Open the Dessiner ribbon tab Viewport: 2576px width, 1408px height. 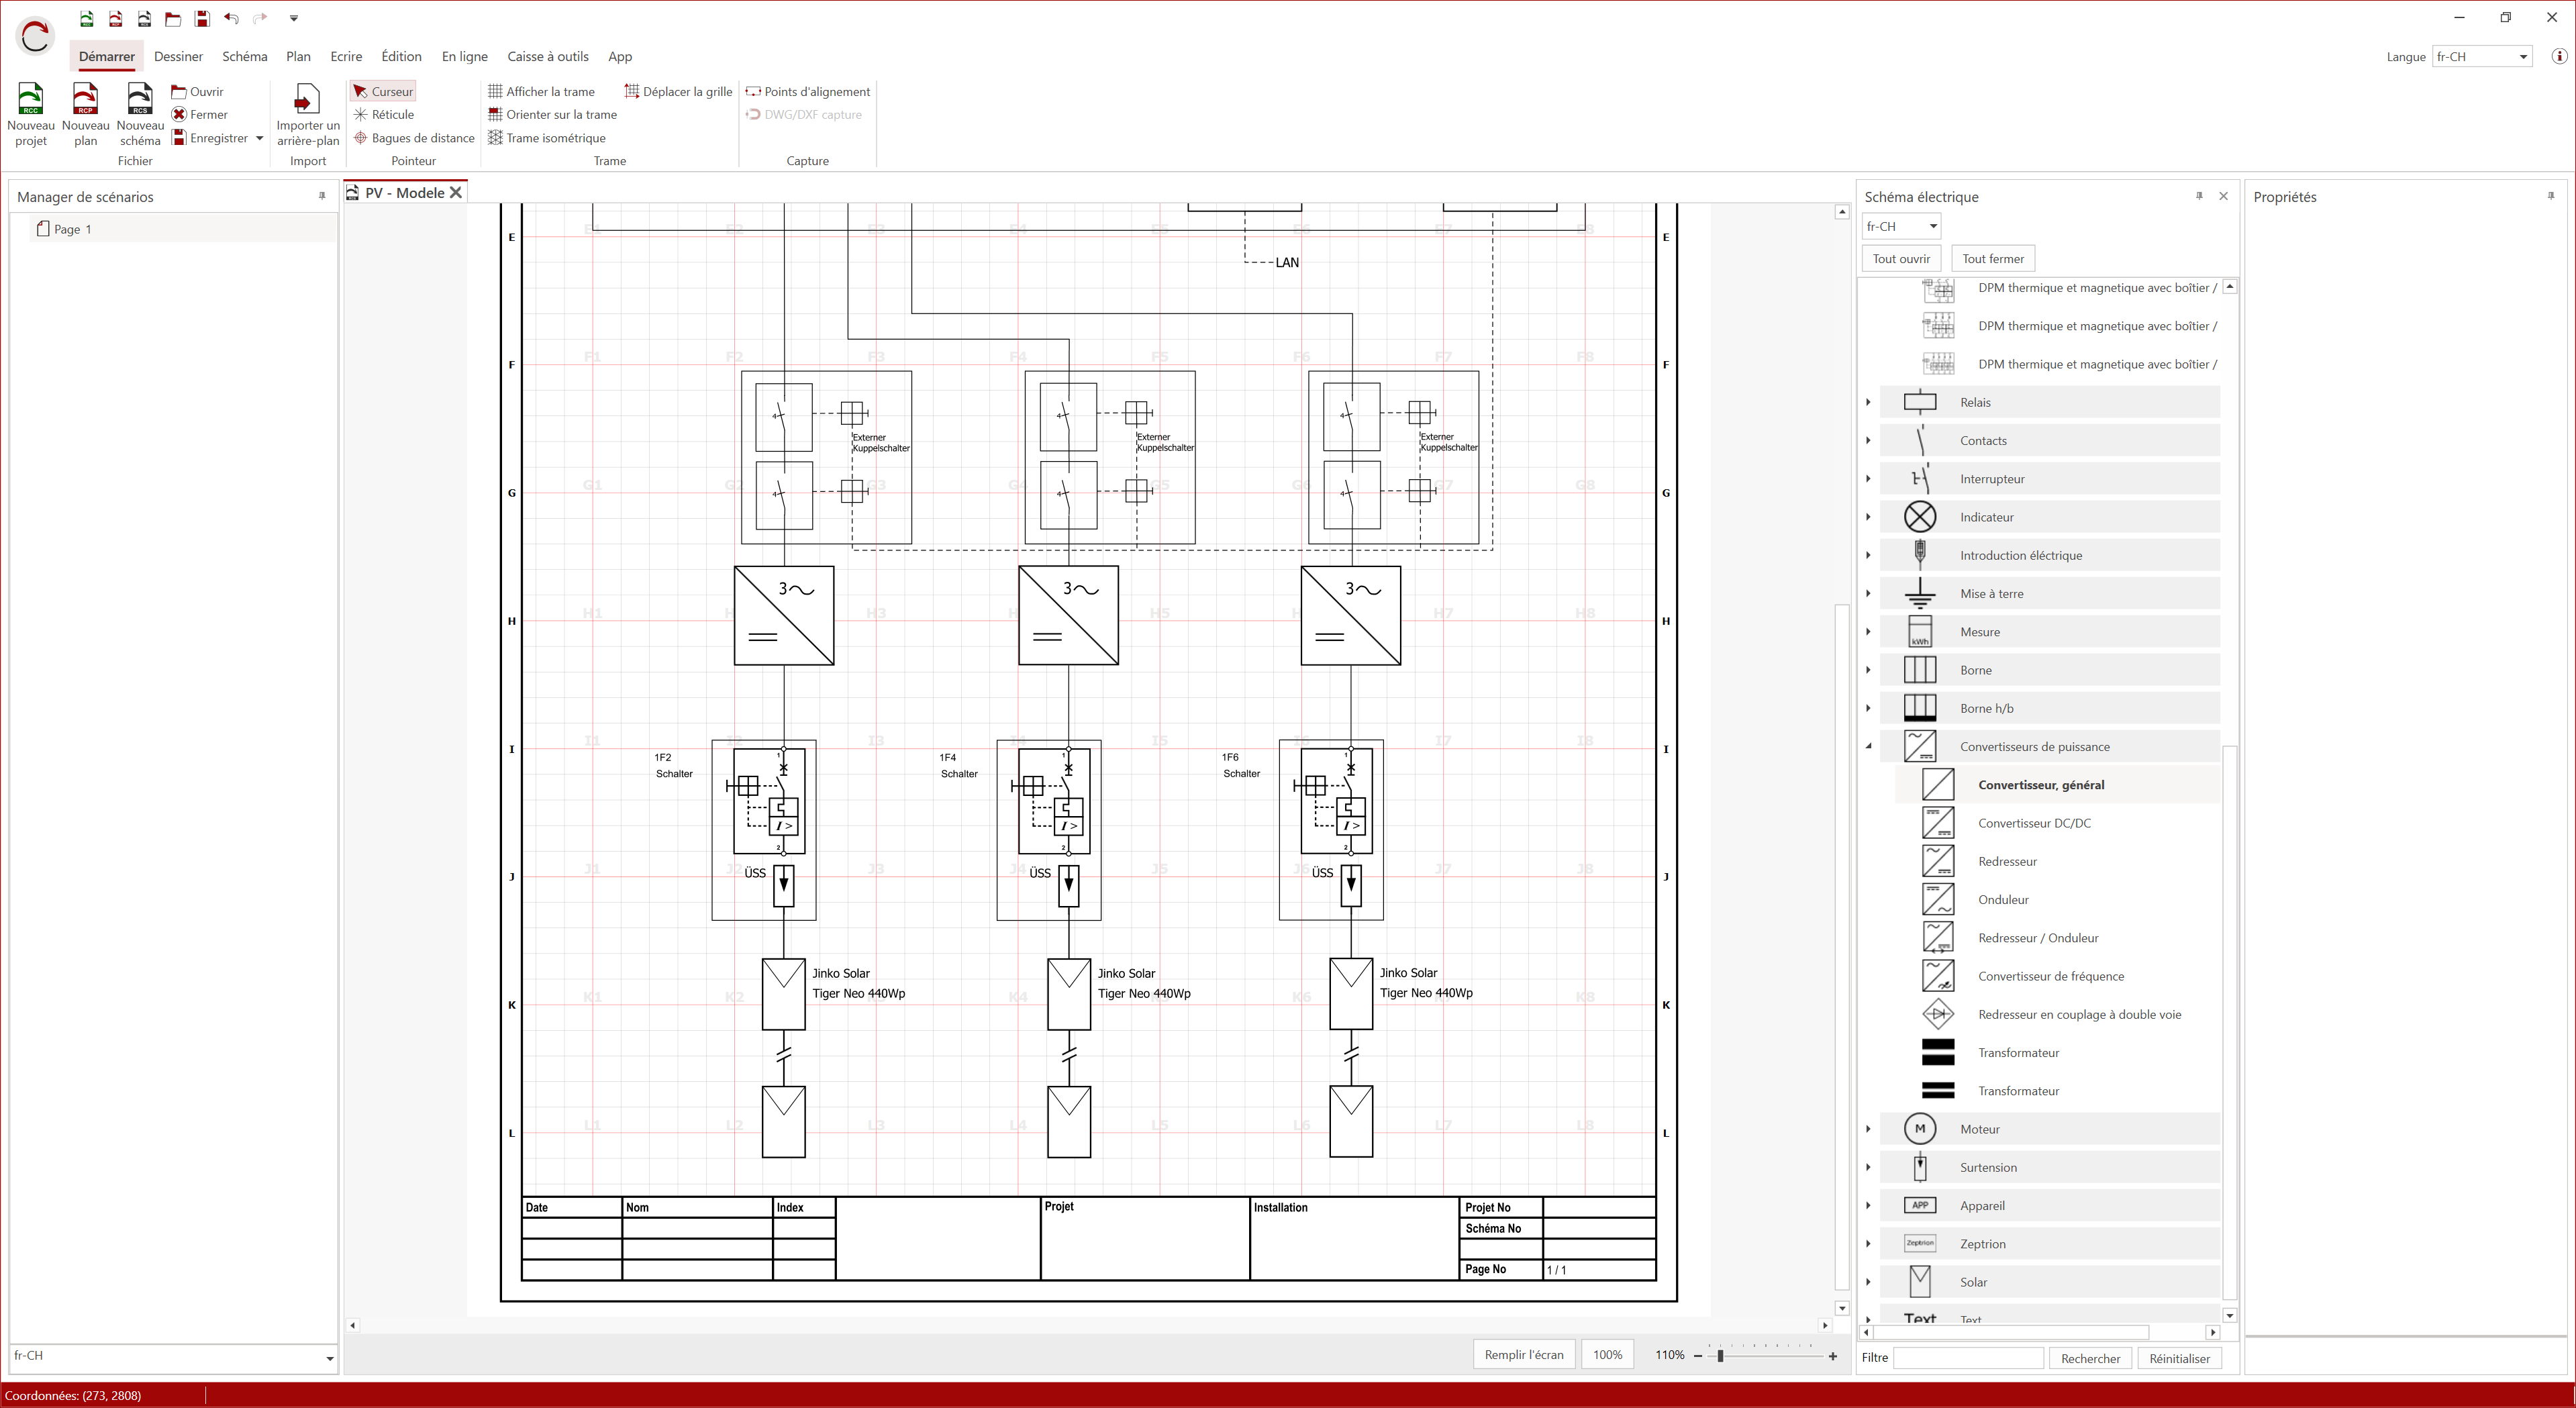178,56
